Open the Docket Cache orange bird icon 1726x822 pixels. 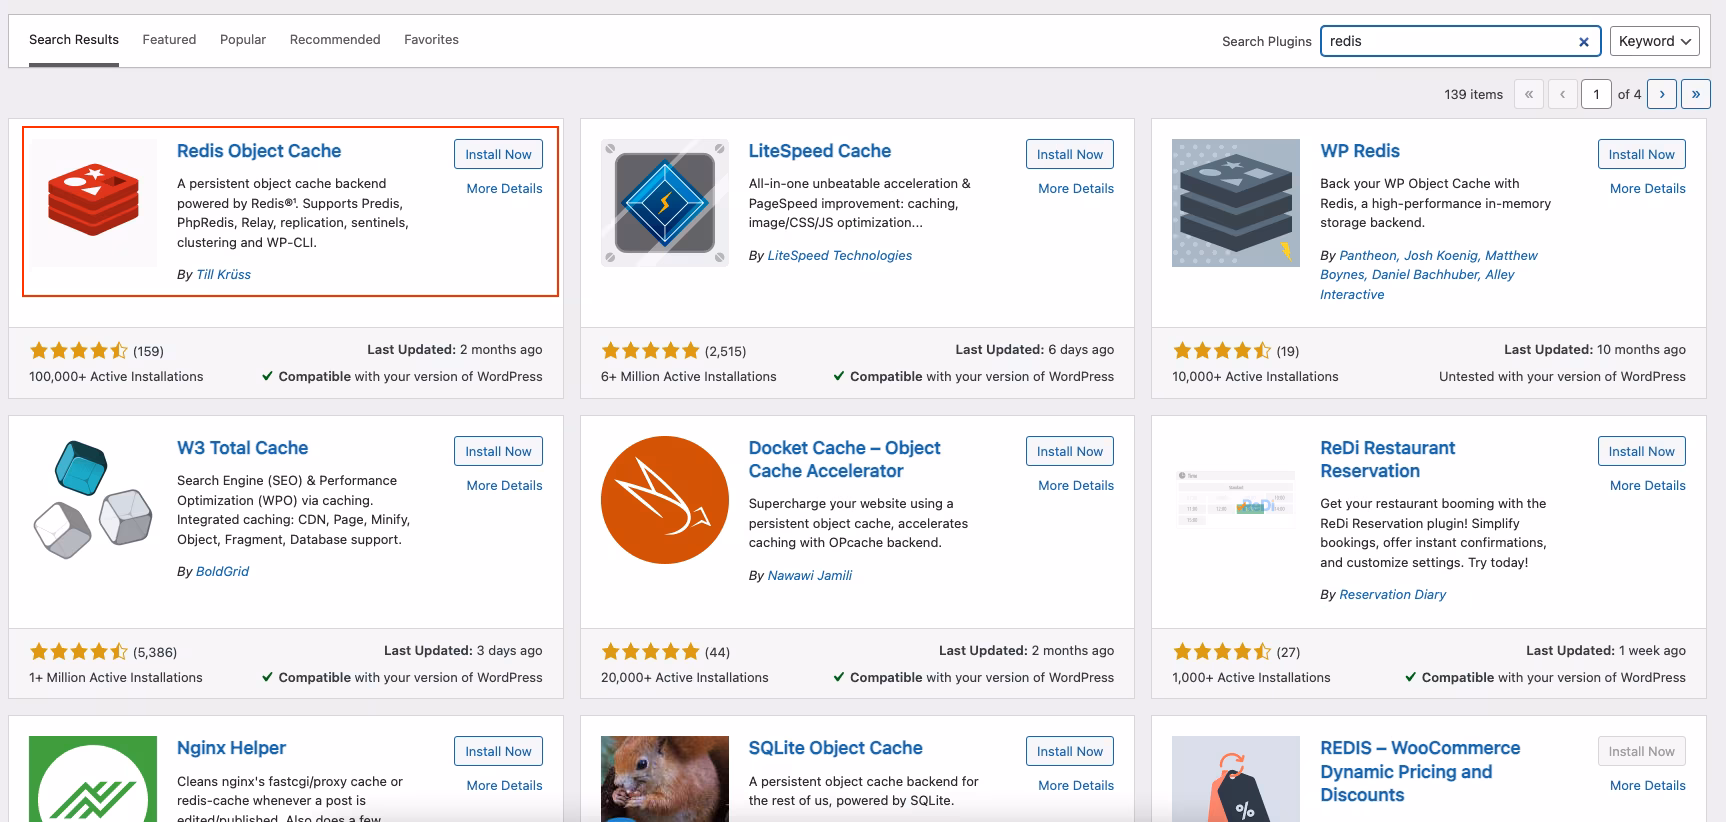[665, 500]
